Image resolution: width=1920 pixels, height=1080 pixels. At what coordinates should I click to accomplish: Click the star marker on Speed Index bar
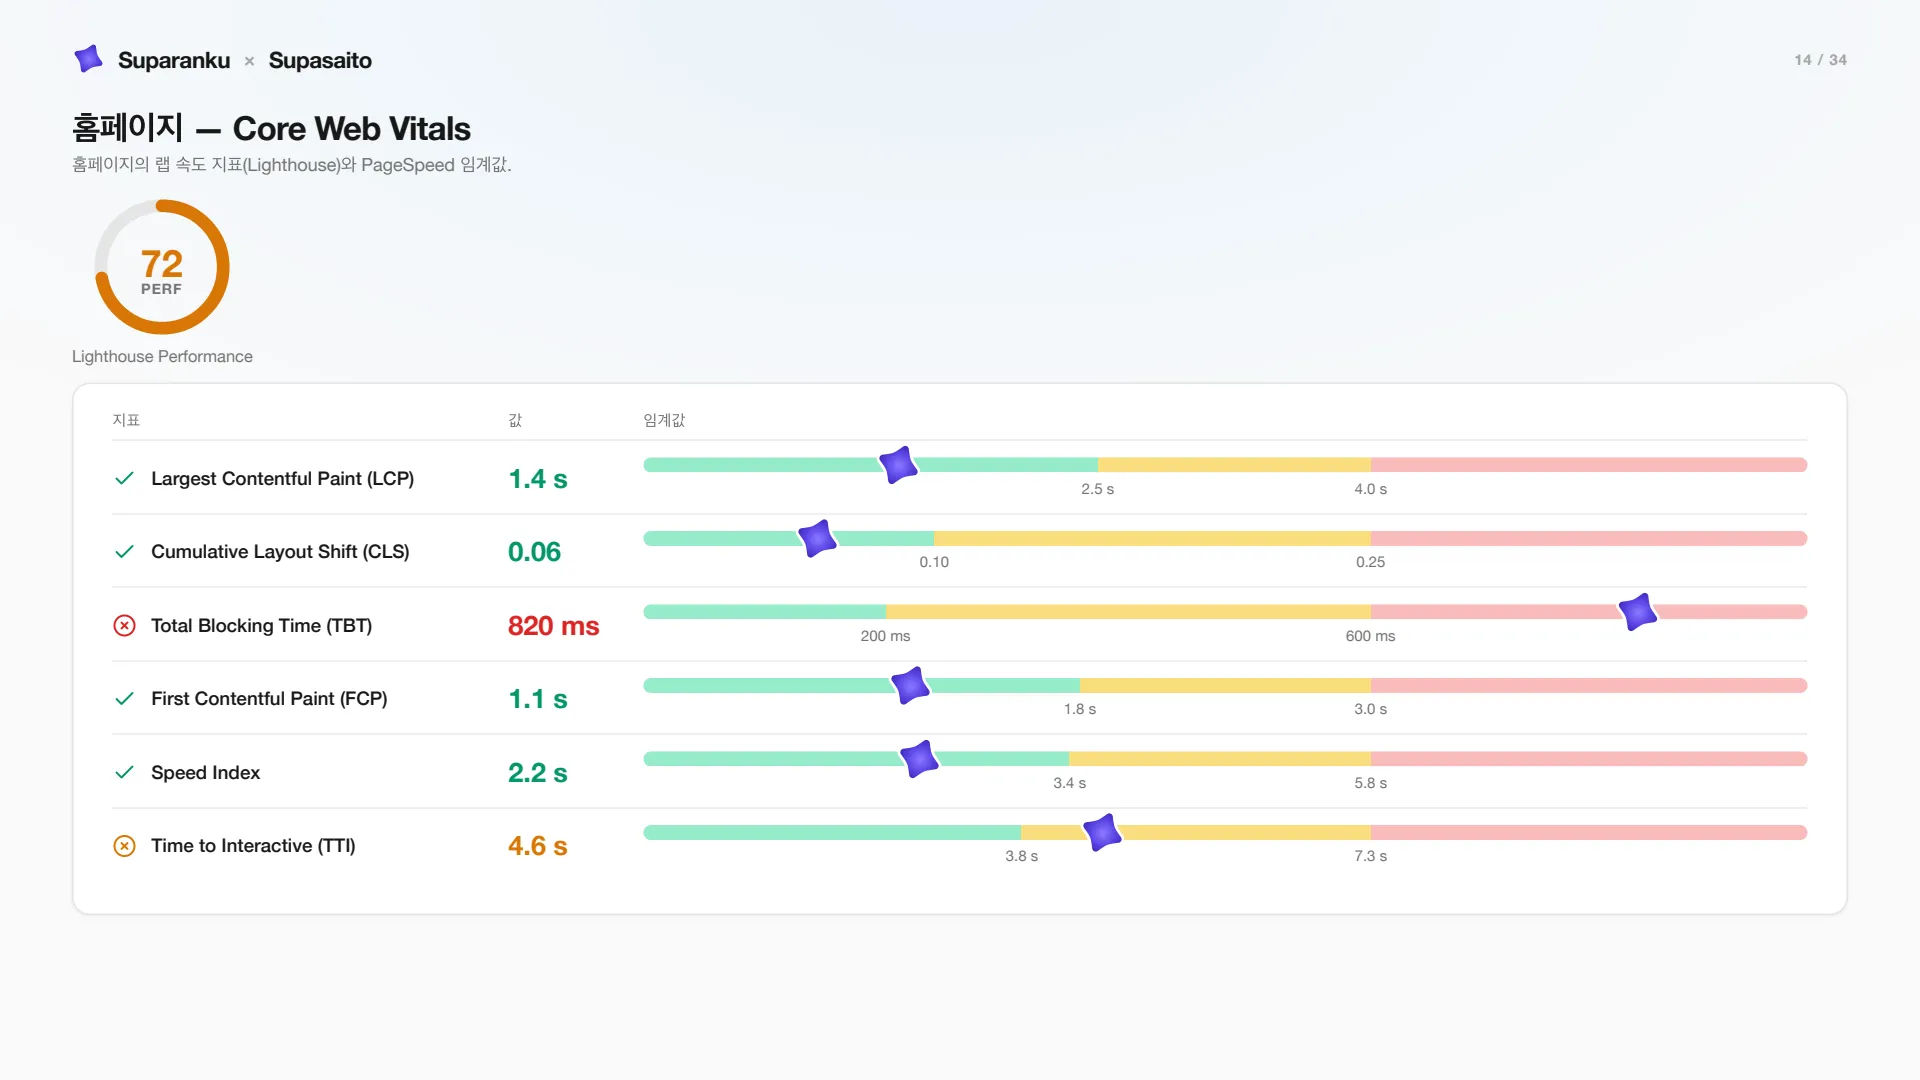point(919,759)
